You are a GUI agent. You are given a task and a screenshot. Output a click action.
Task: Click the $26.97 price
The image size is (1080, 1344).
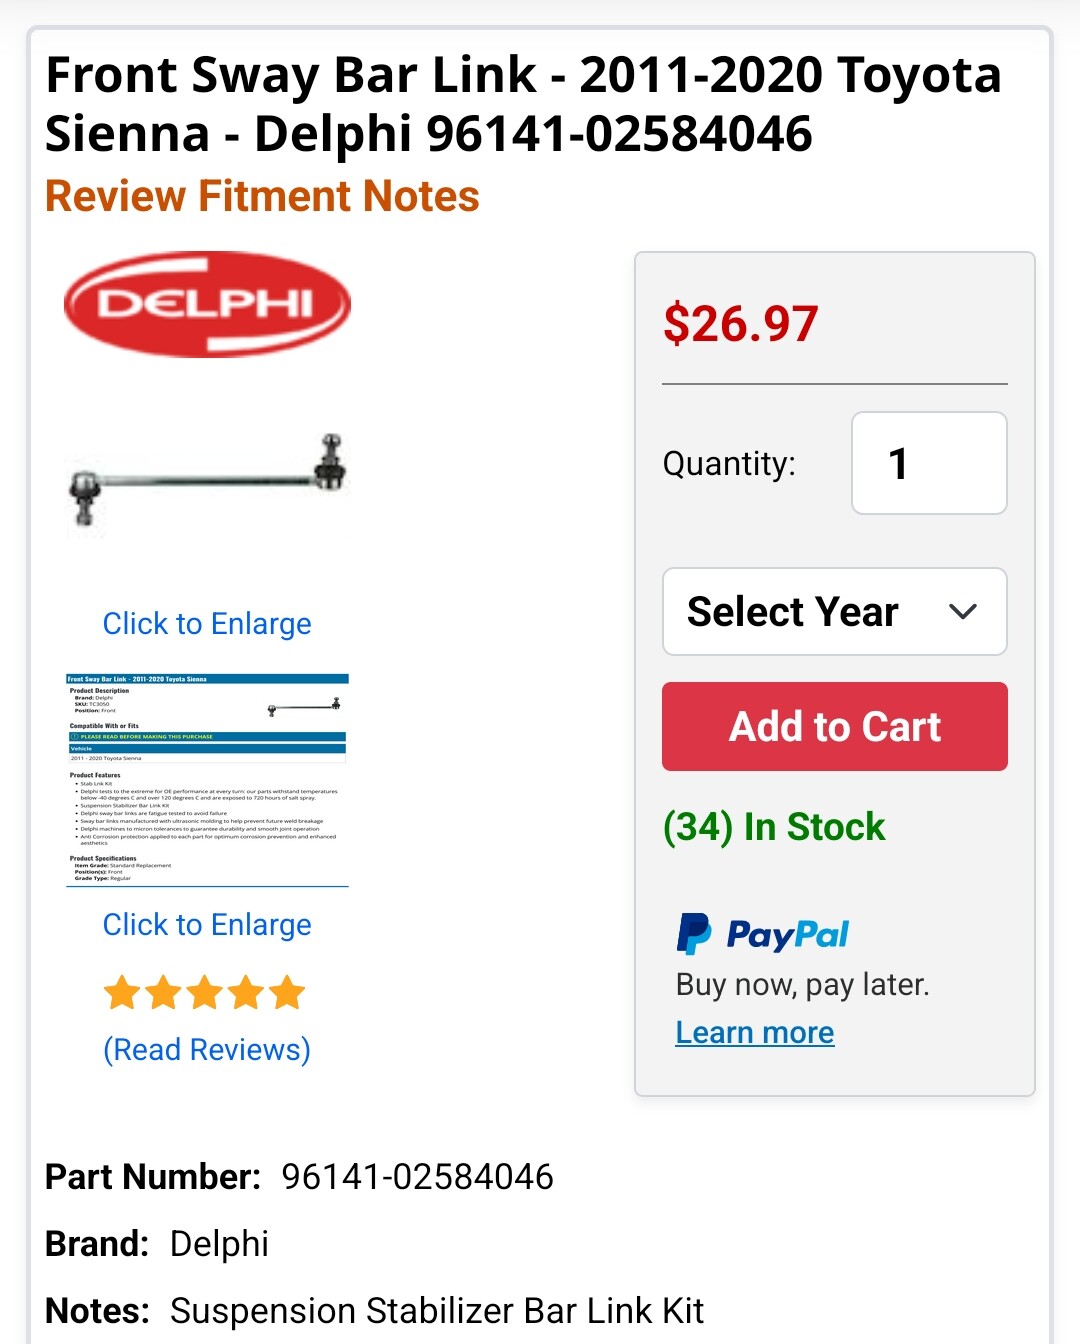[x=741, y=324]
